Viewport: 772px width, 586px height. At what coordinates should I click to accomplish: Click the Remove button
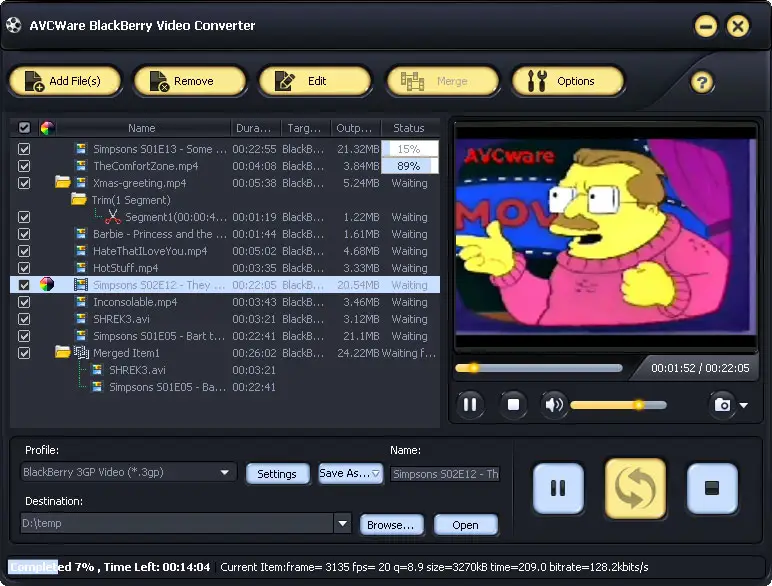[x=190, y=81]
